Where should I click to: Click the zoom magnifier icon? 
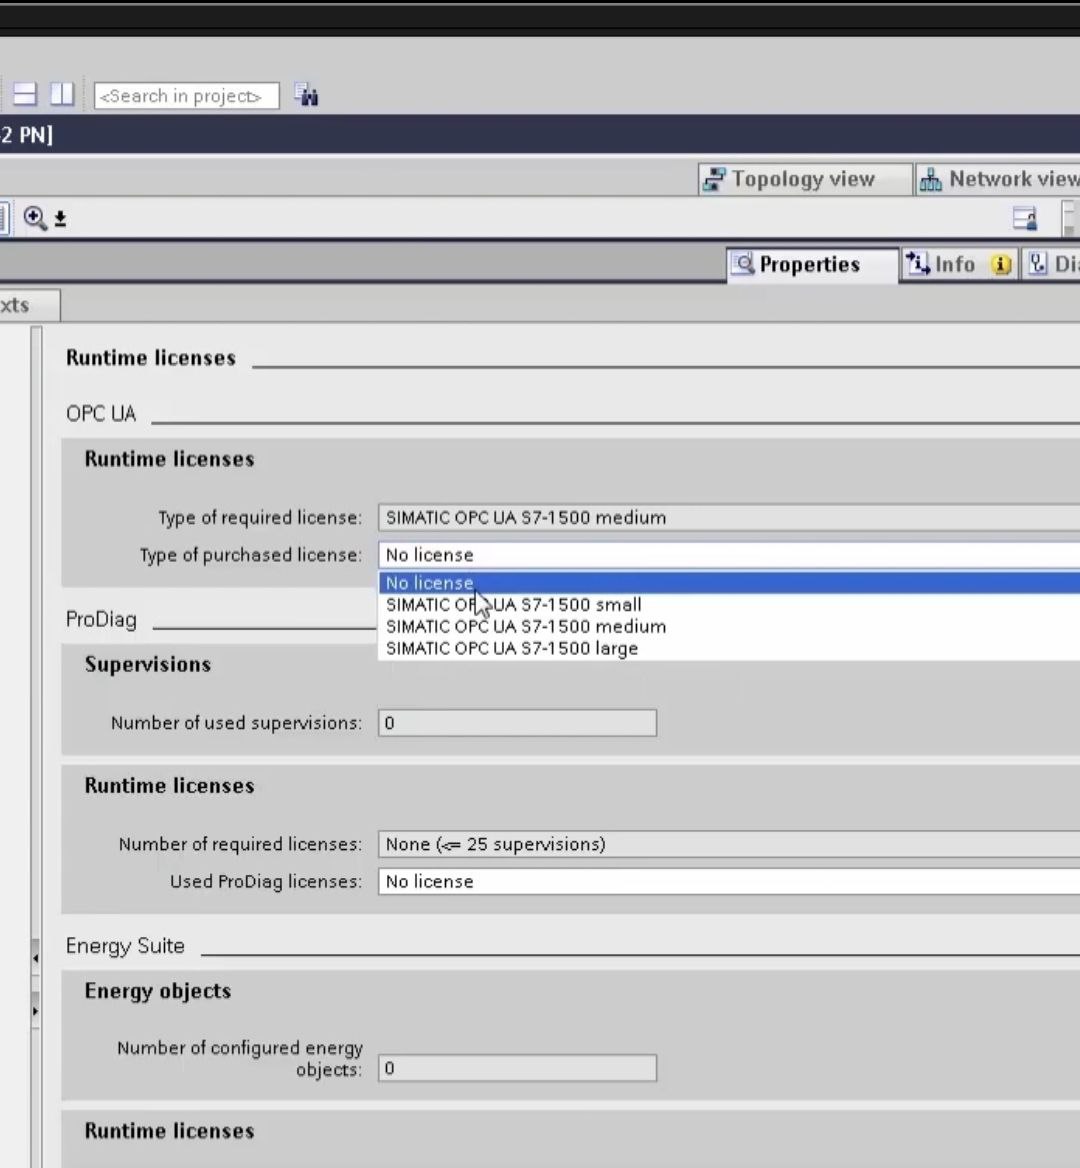coord(34,218)
